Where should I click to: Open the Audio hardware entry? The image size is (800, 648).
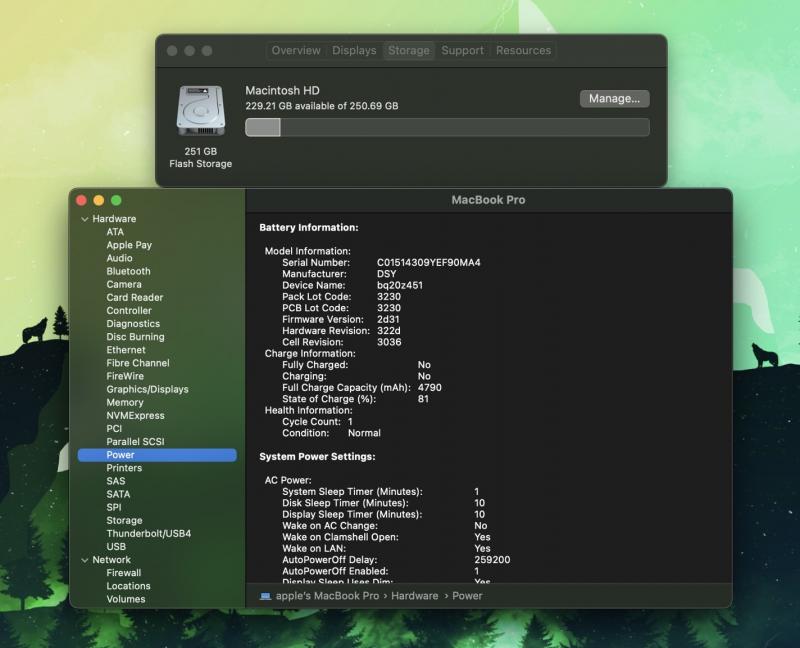click(x=119, y=258)
